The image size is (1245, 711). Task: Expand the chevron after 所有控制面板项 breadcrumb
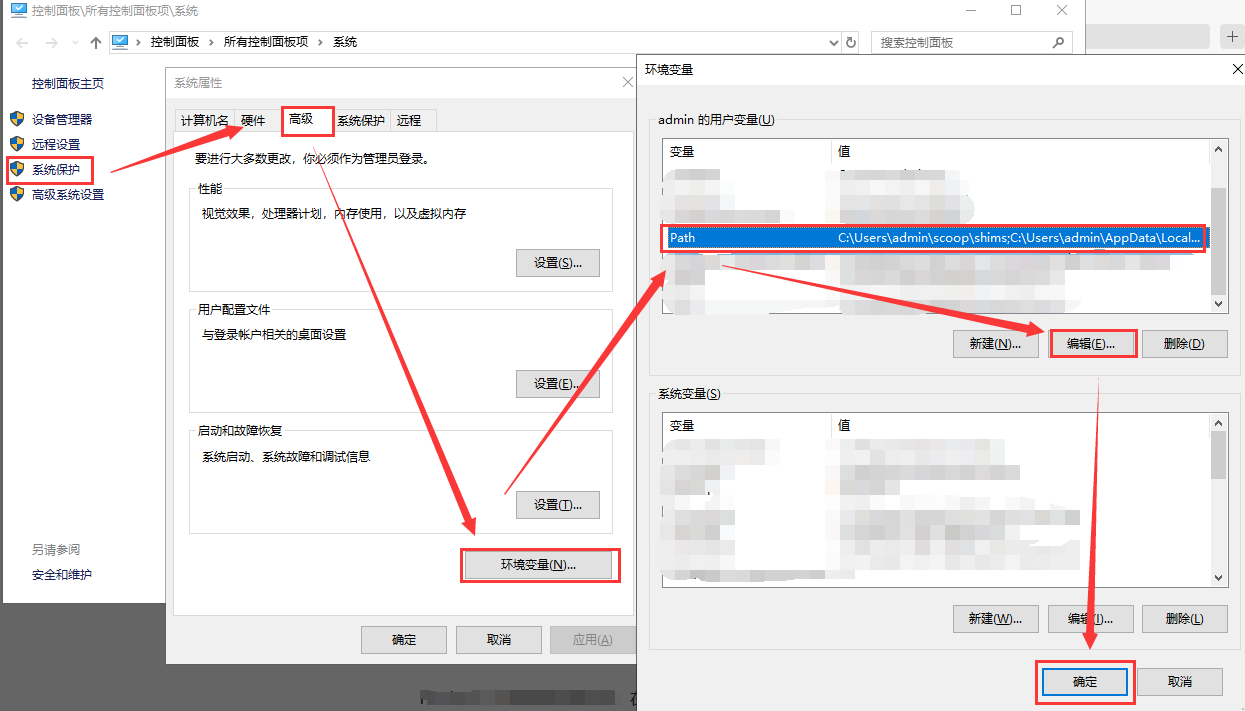[x=320, y=42]
